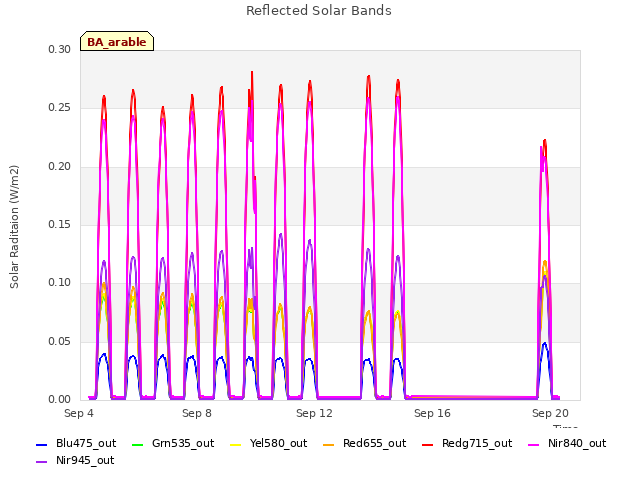The width and height of the screenshot is (640, 480).
Task: Toggle the Nir945_out legend entry
Action: click(x=75, y=461)
